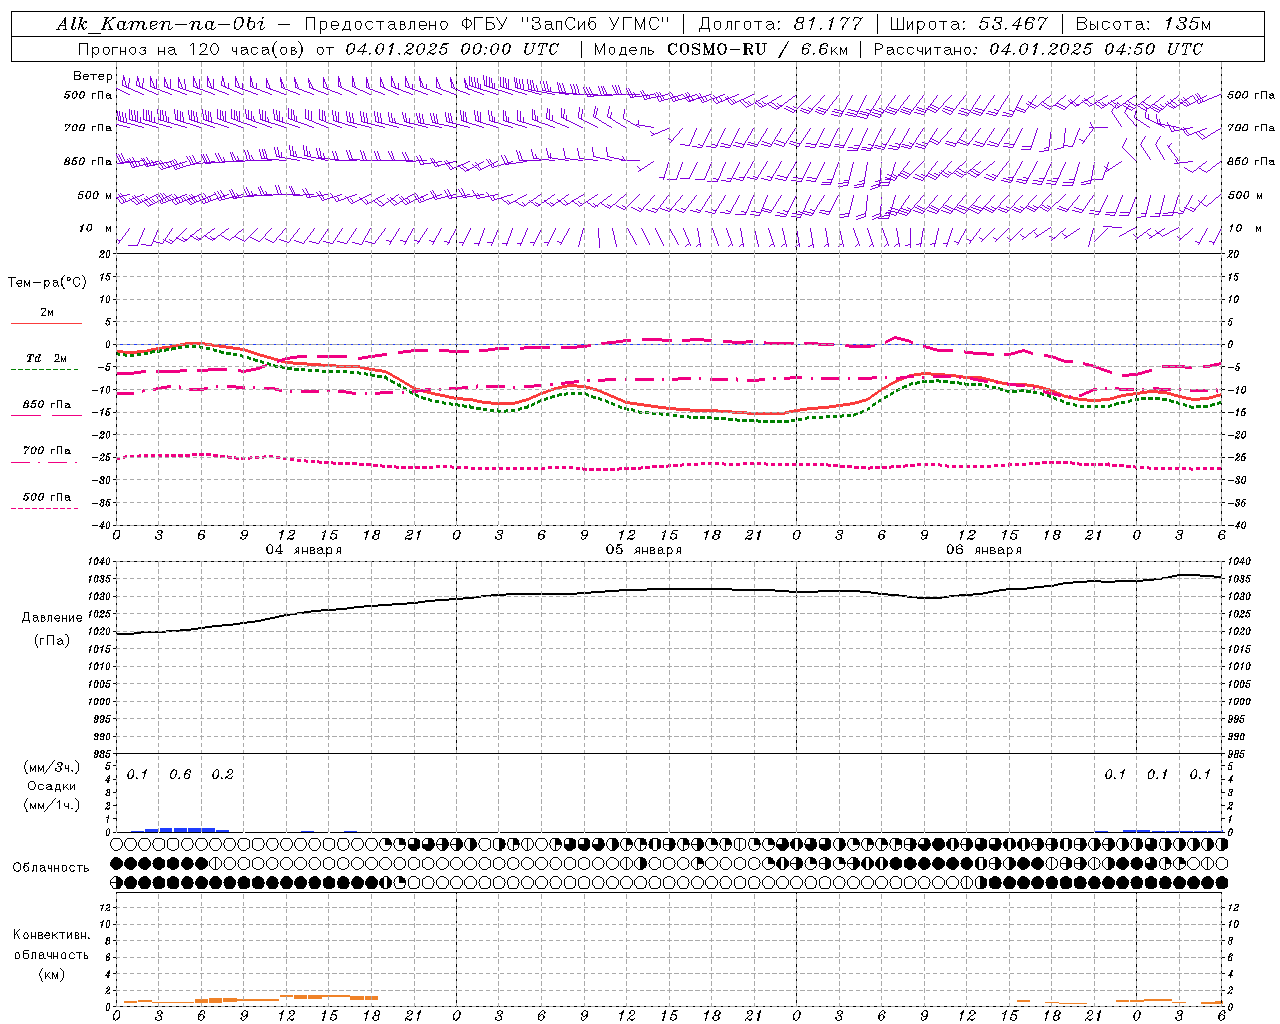The height and width of the screenshot is (1024, 1280).
Task: Click the 'Td 2м' dew point legend entry
Action: [47, 358]
